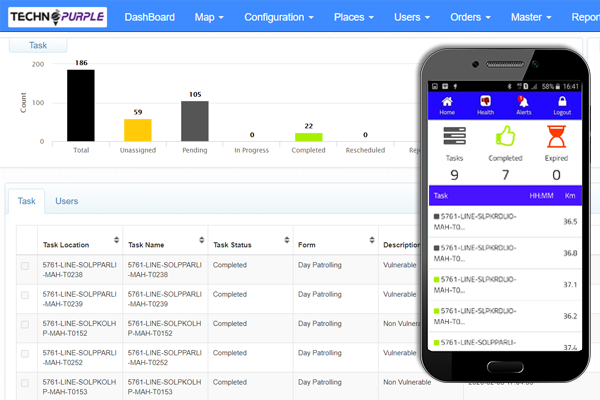Image resolution: width=600 pixels, height=400 pixels.
Task: Sort by Form column arrows
Action: 372,240
